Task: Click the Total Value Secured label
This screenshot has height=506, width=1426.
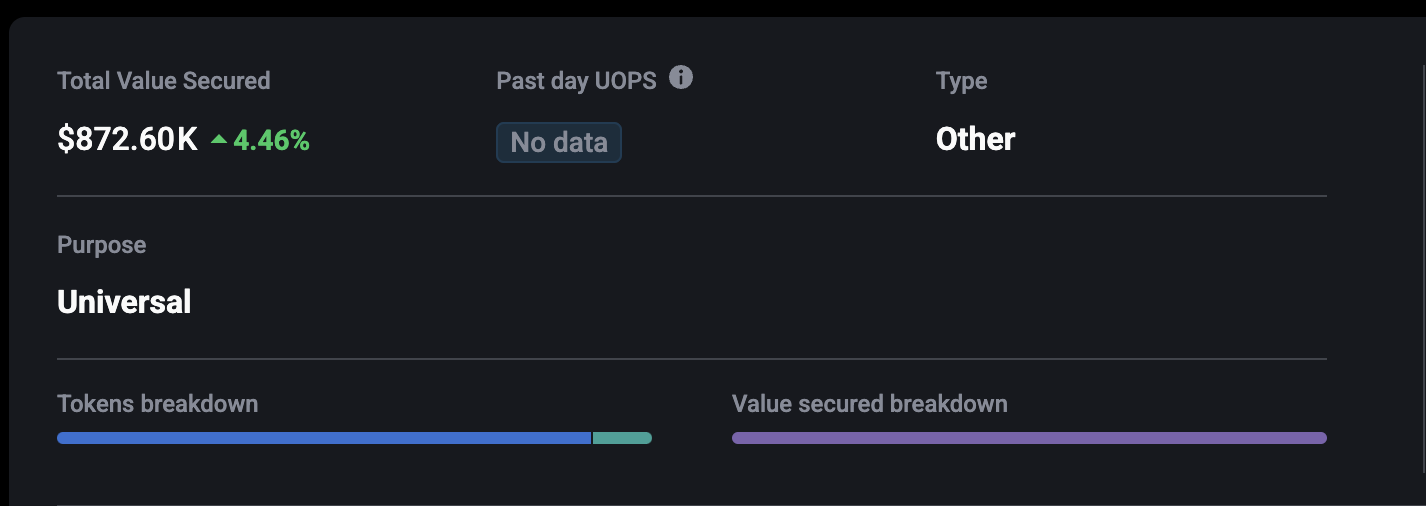Action: [x=164, y=81]
